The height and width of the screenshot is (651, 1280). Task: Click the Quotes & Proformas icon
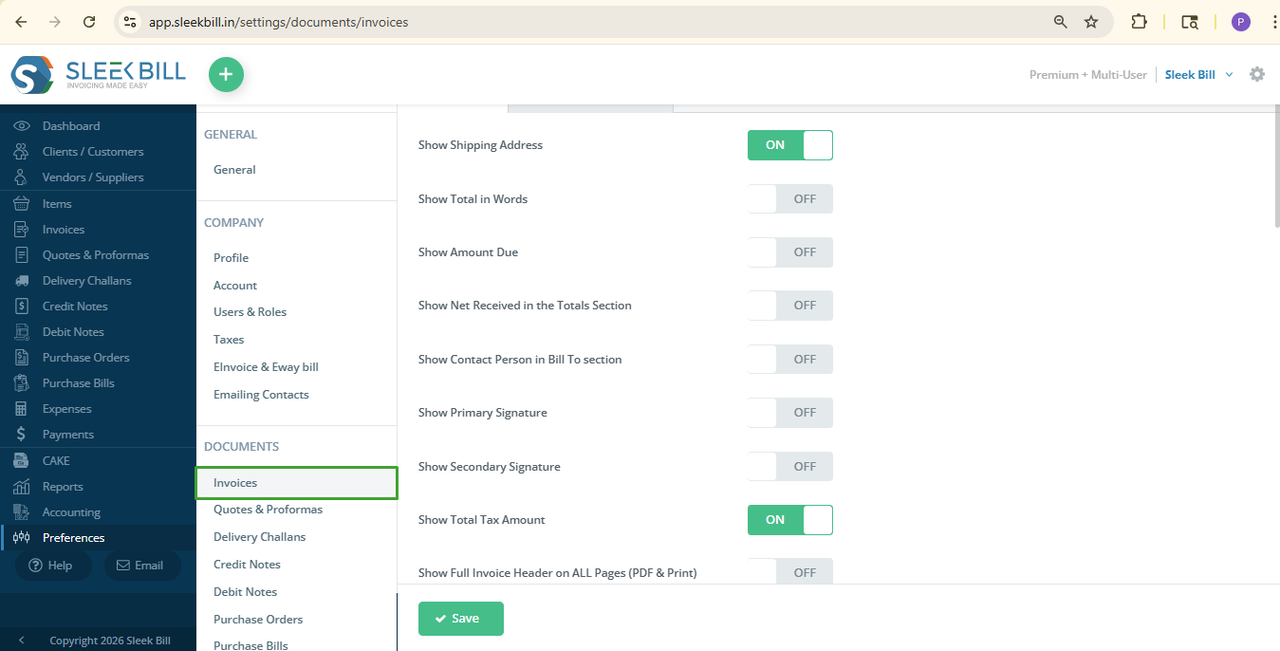[x=21, y=255]
